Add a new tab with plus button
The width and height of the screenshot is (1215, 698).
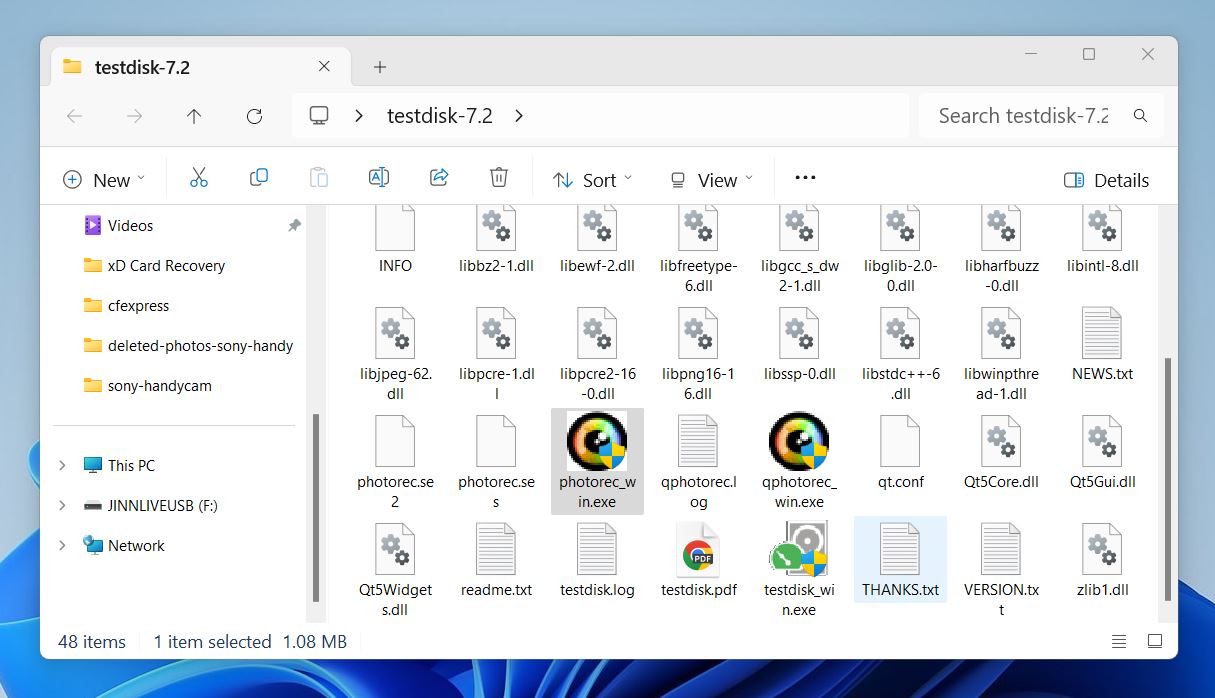coord(379,67)
